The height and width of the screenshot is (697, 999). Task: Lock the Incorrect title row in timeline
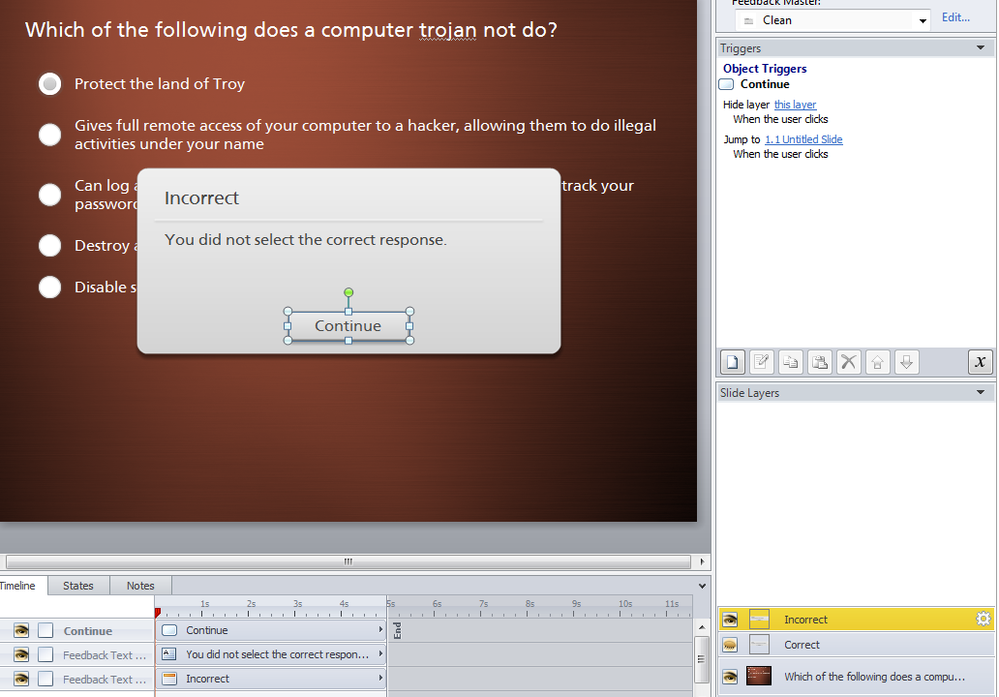(x=45, y=679)
